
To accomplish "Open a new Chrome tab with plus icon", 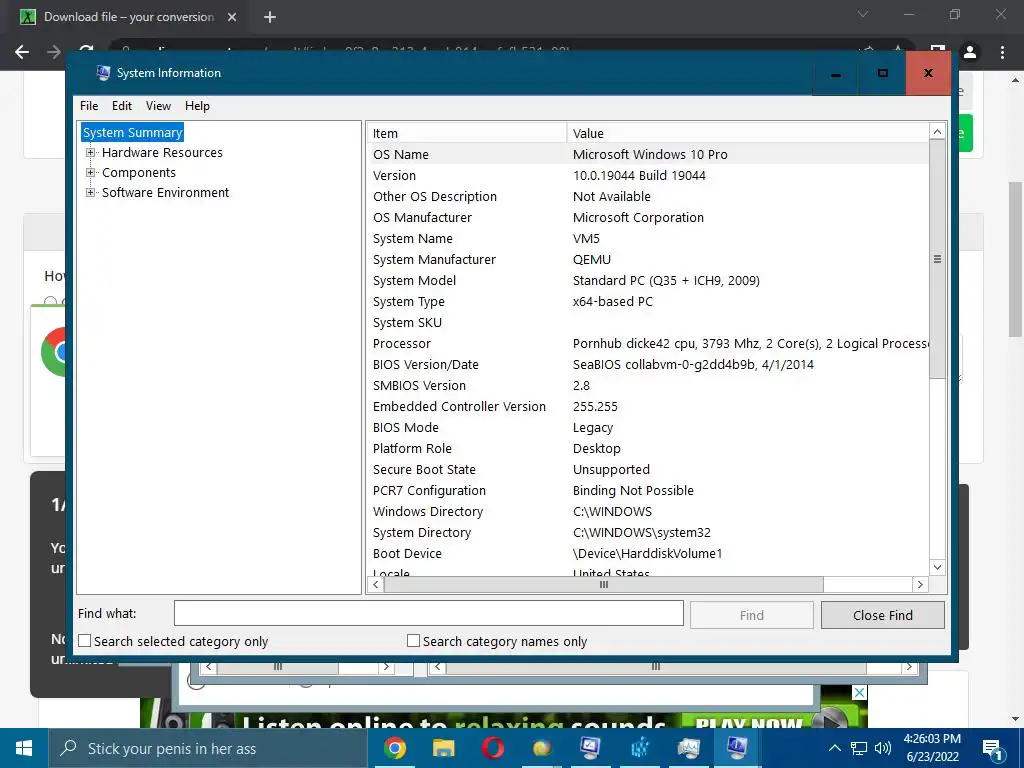I will pos(270,17).
